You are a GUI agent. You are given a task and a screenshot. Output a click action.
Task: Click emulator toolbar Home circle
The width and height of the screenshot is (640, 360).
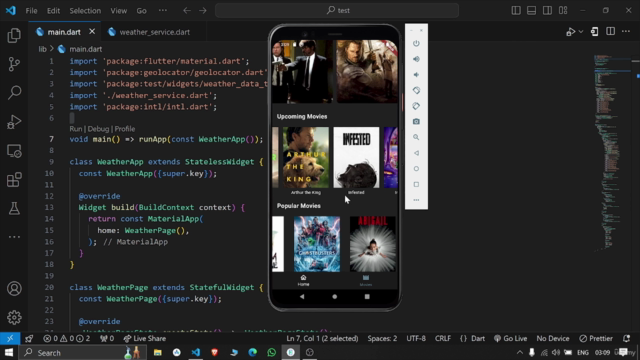pos(416,169)
